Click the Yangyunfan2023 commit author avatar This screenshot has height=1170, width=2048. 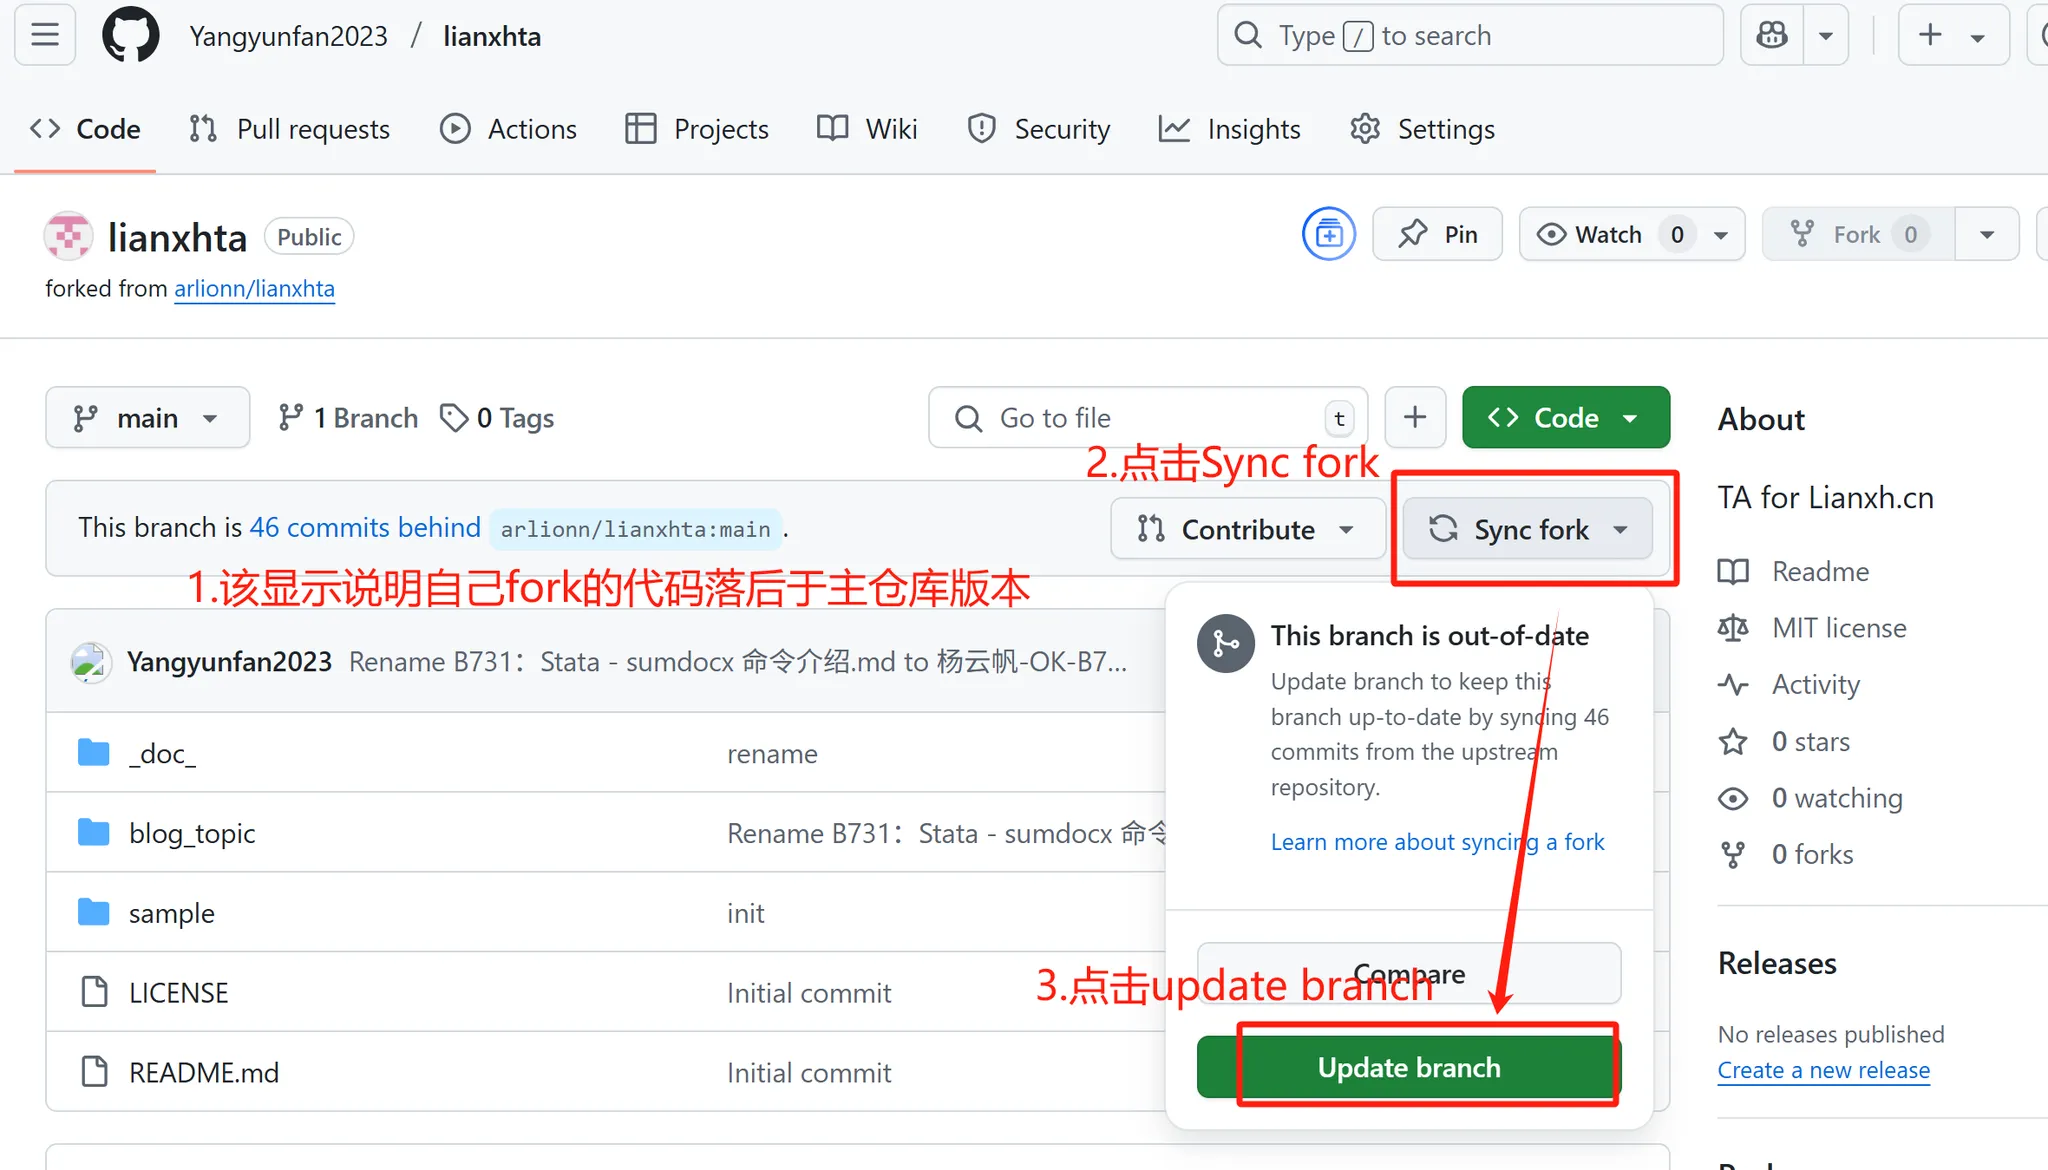tap(91, 662)
